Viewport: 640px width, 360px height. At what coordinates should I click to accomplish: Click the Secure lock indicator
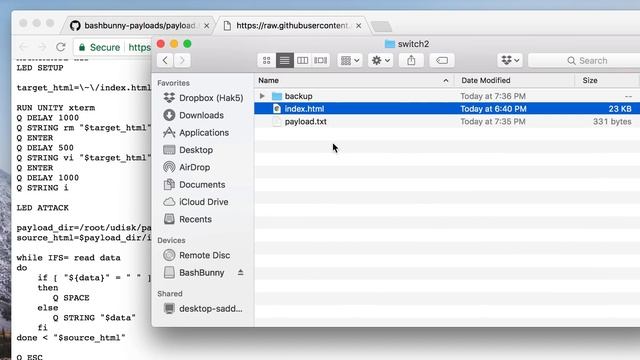[99, 47]
